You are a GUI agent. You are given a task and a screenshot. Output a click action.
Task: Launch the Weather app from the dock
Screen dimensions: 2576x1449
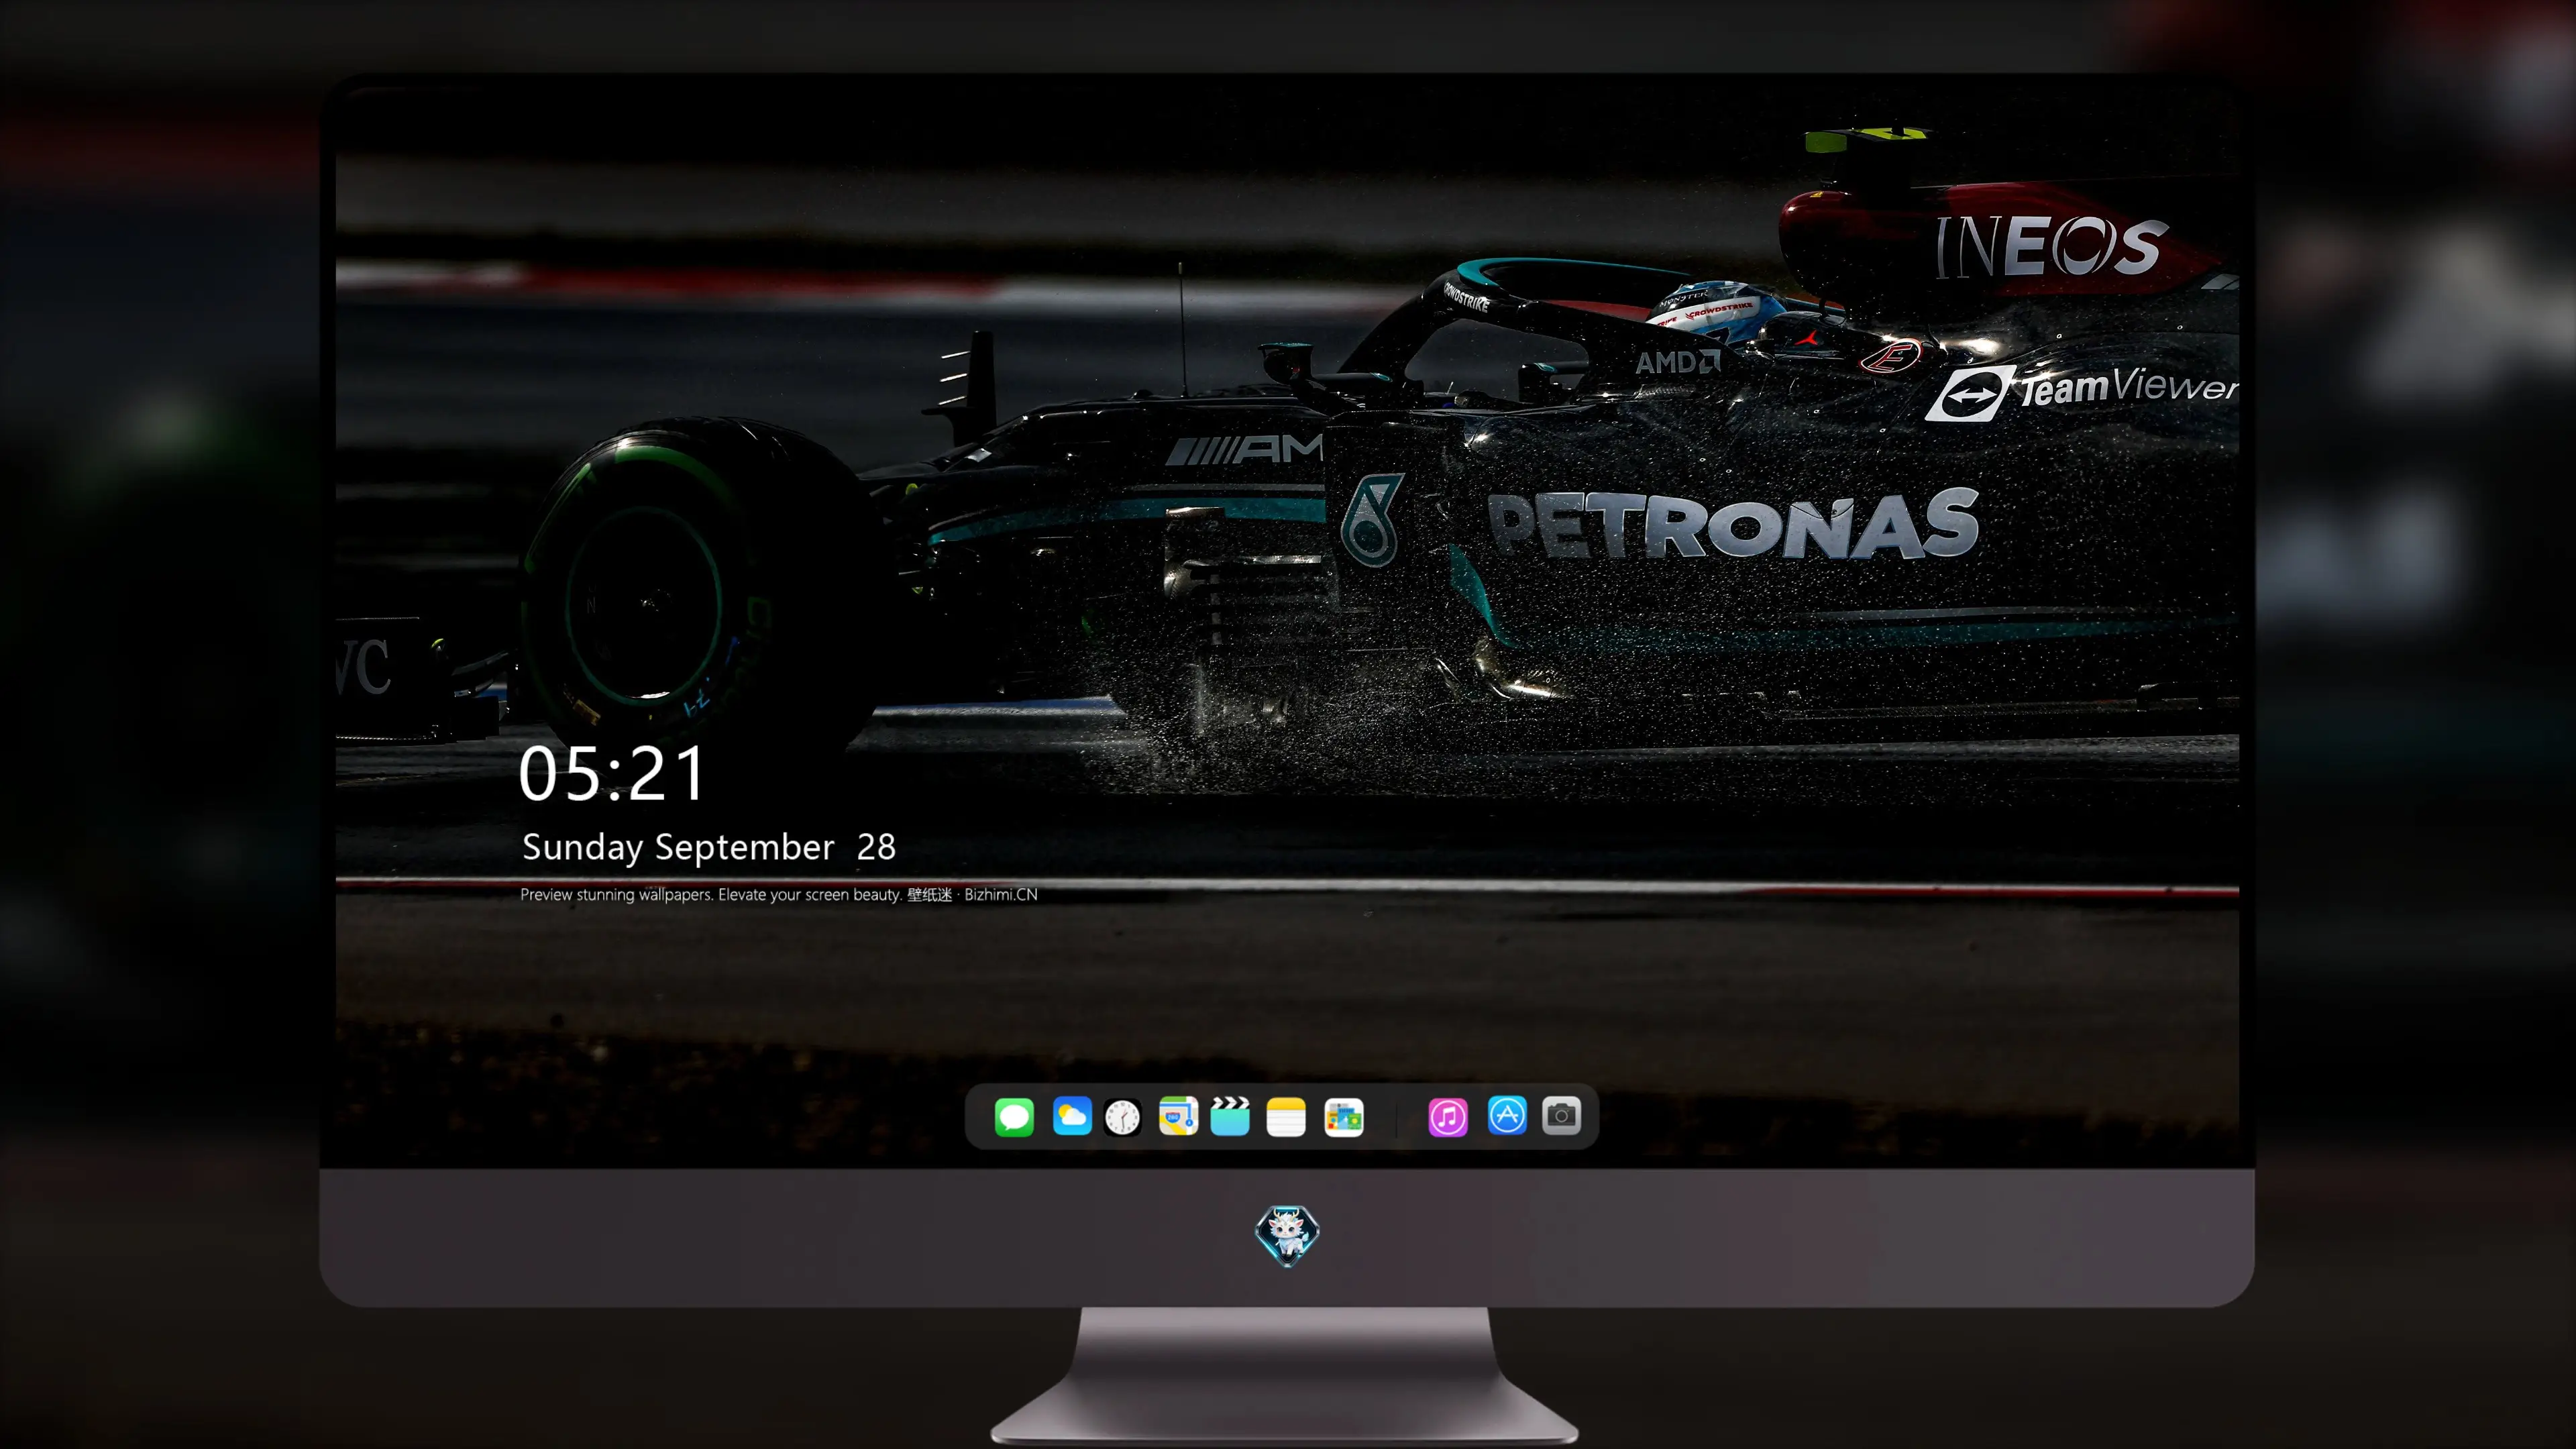tap(1072, 1116)
